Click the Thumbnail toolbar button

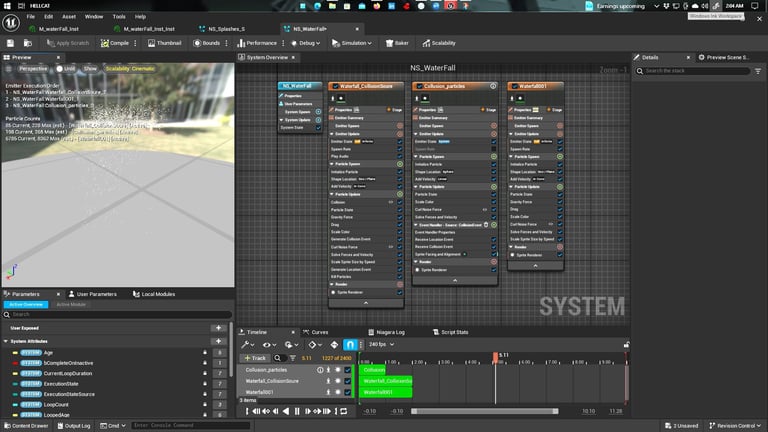coord(165,43)
